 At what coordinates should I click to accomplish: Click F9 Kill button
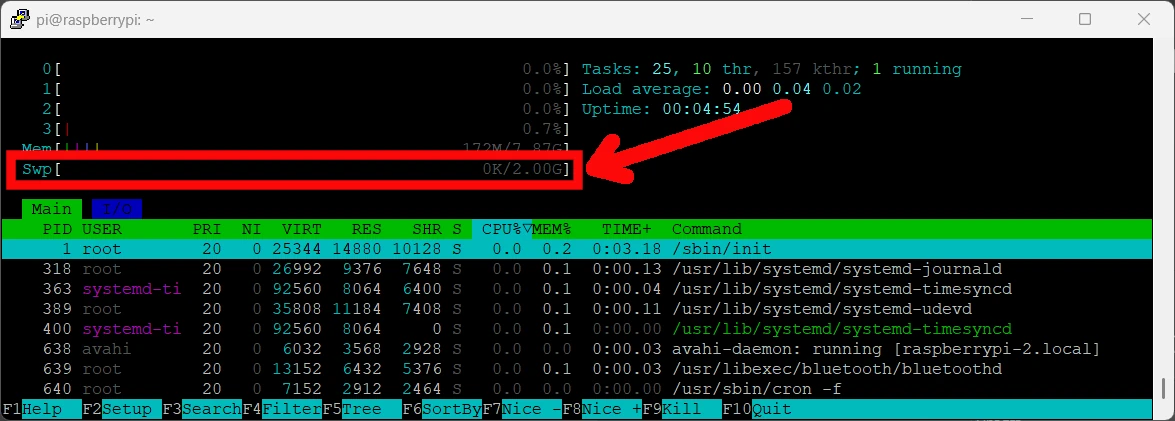coord(683,410)
